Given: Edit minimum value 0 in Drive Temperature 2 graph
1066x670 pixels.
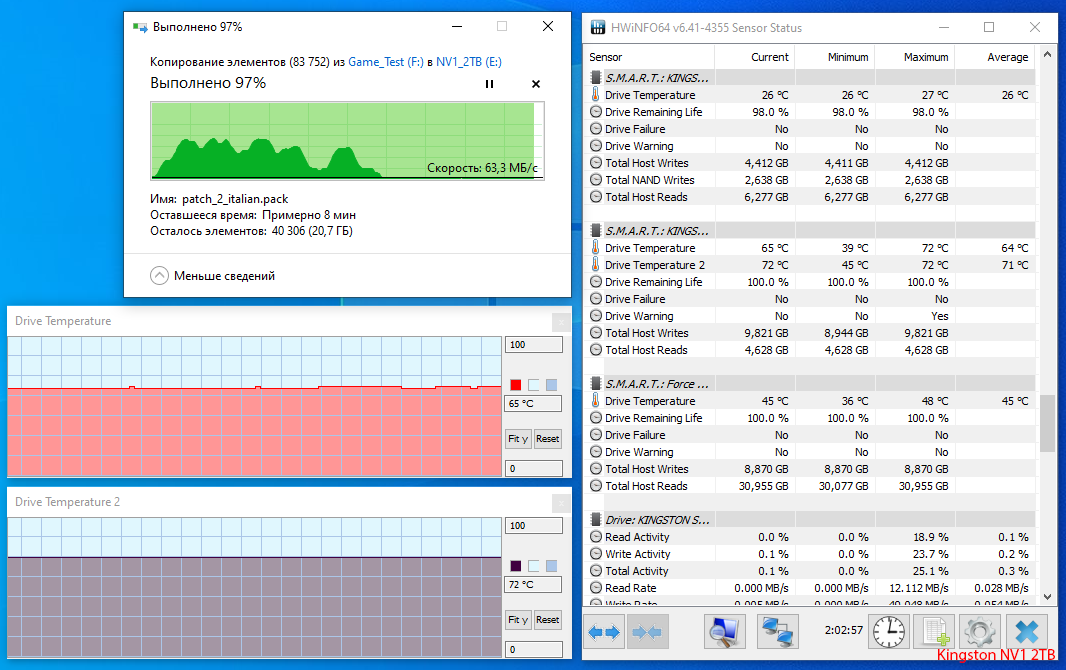Looking at the screenshot, I should click(x=534, y=649).
